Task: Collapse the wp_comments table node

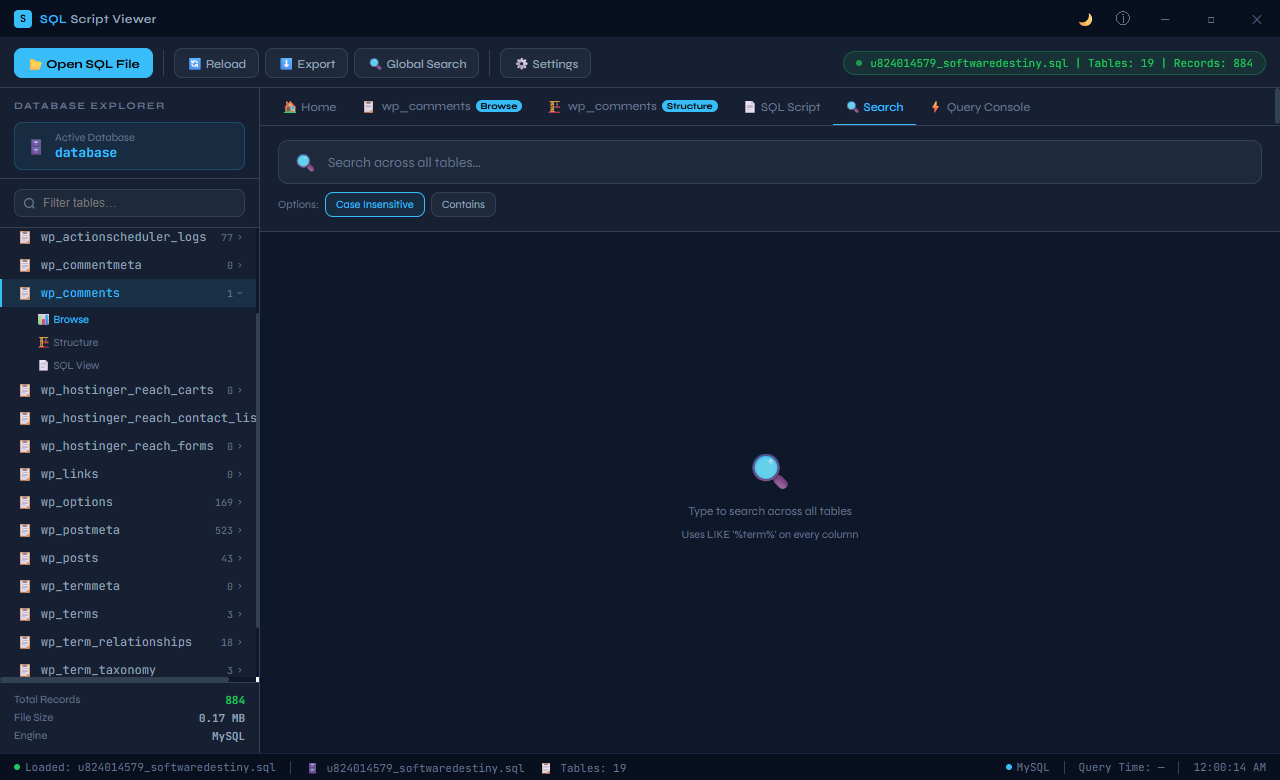Action: (x=240, y=293)
